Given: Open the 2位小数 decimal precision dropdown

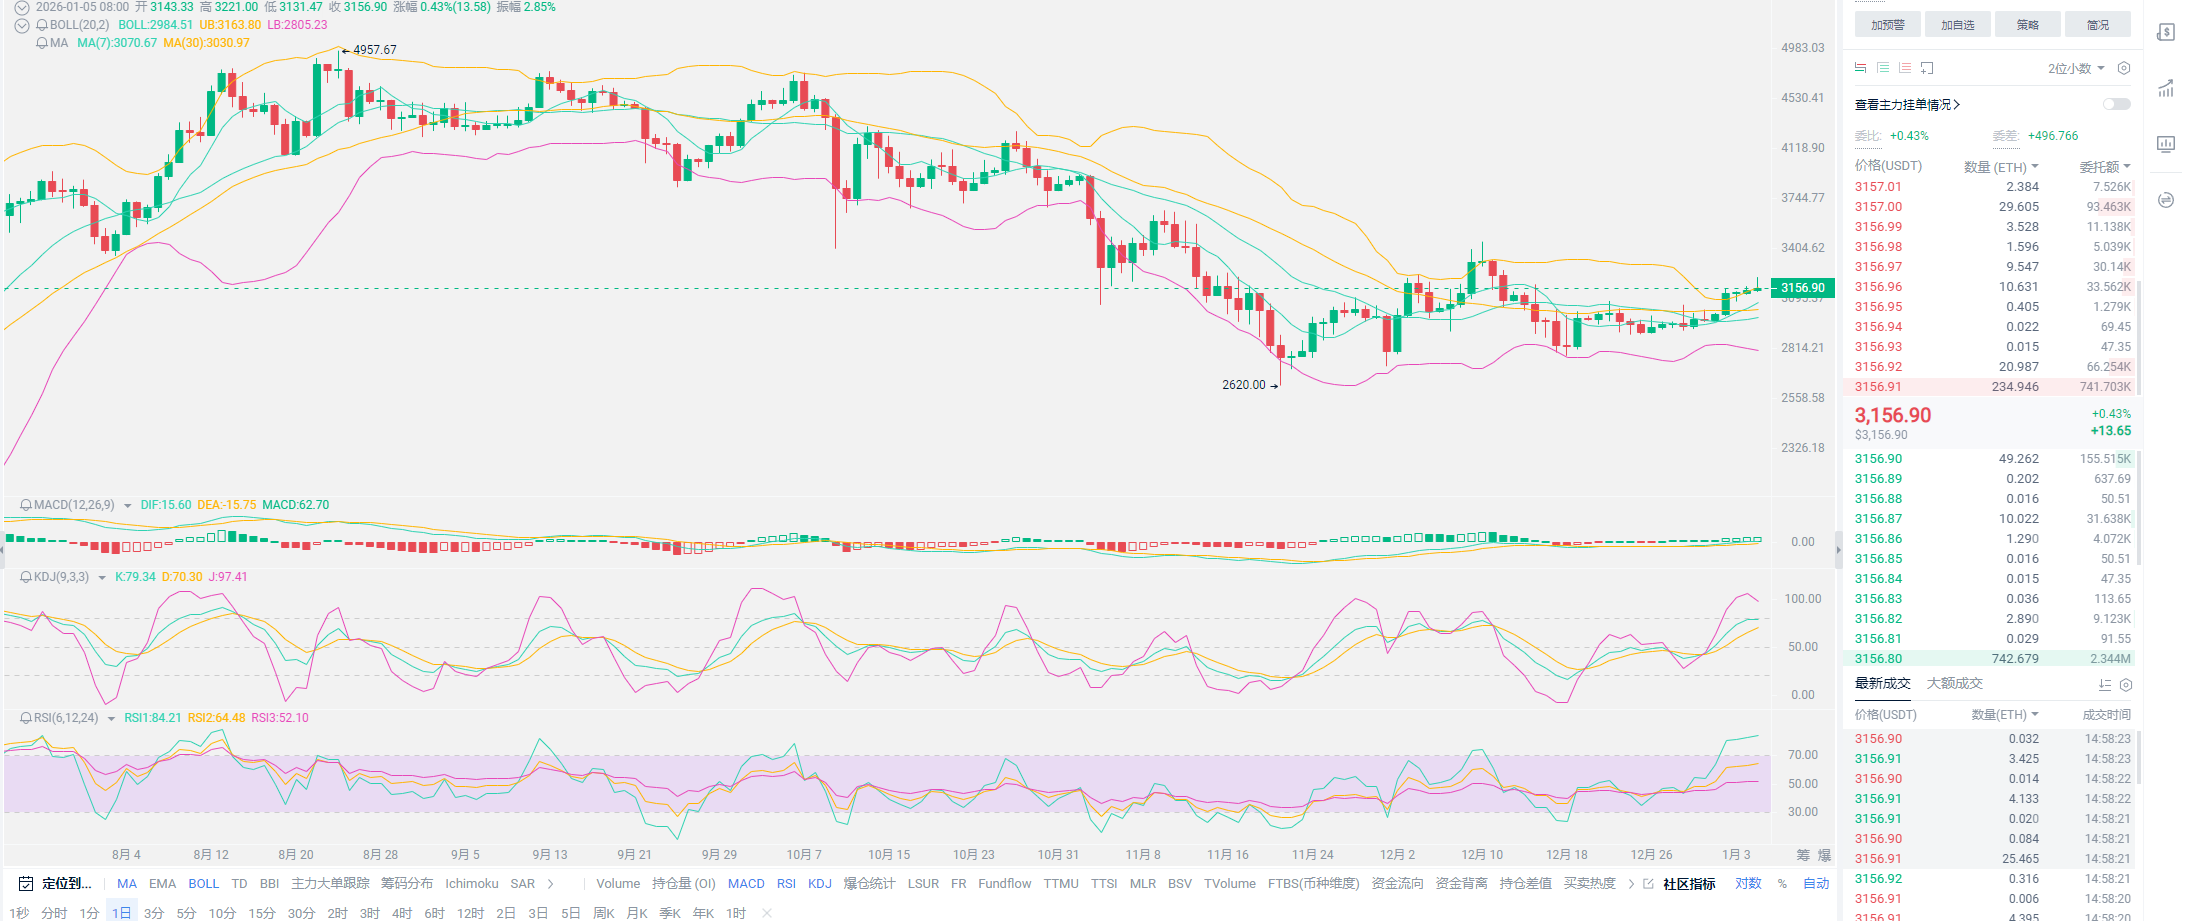Looking at the screenshot, I should (2075, 68).
